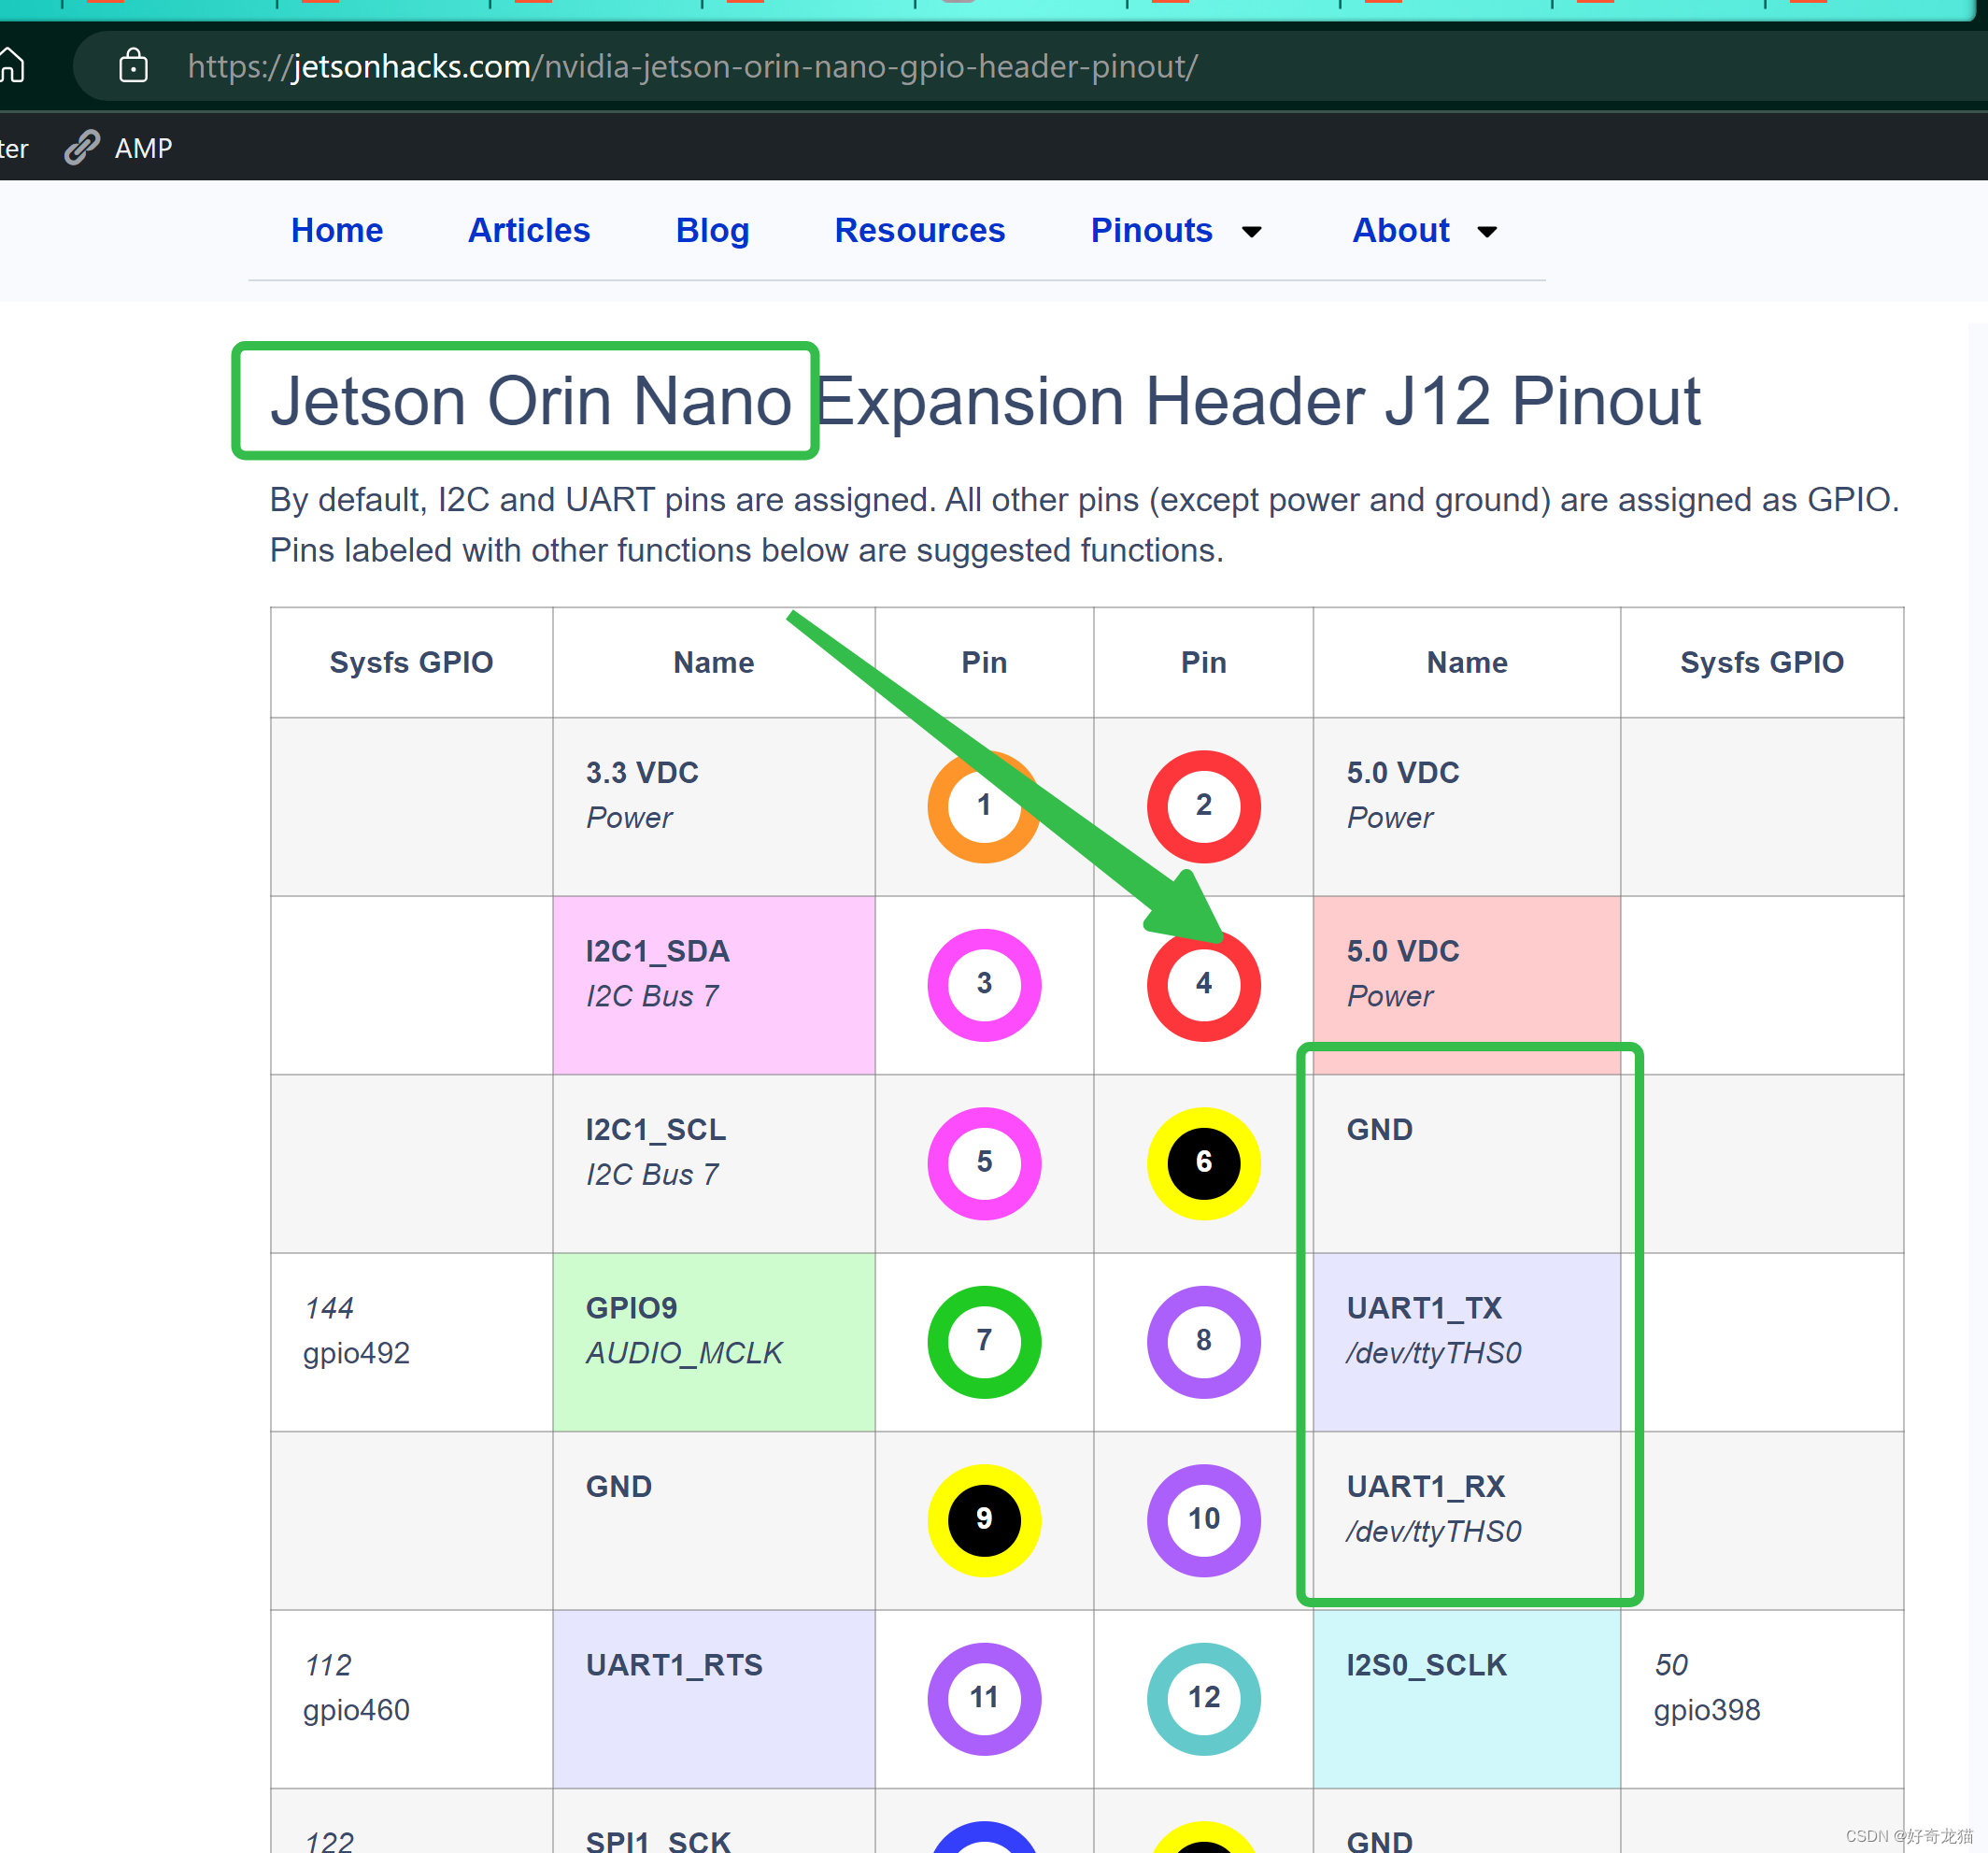
Task: Go to the Blog section
Action: pos(712,231)
